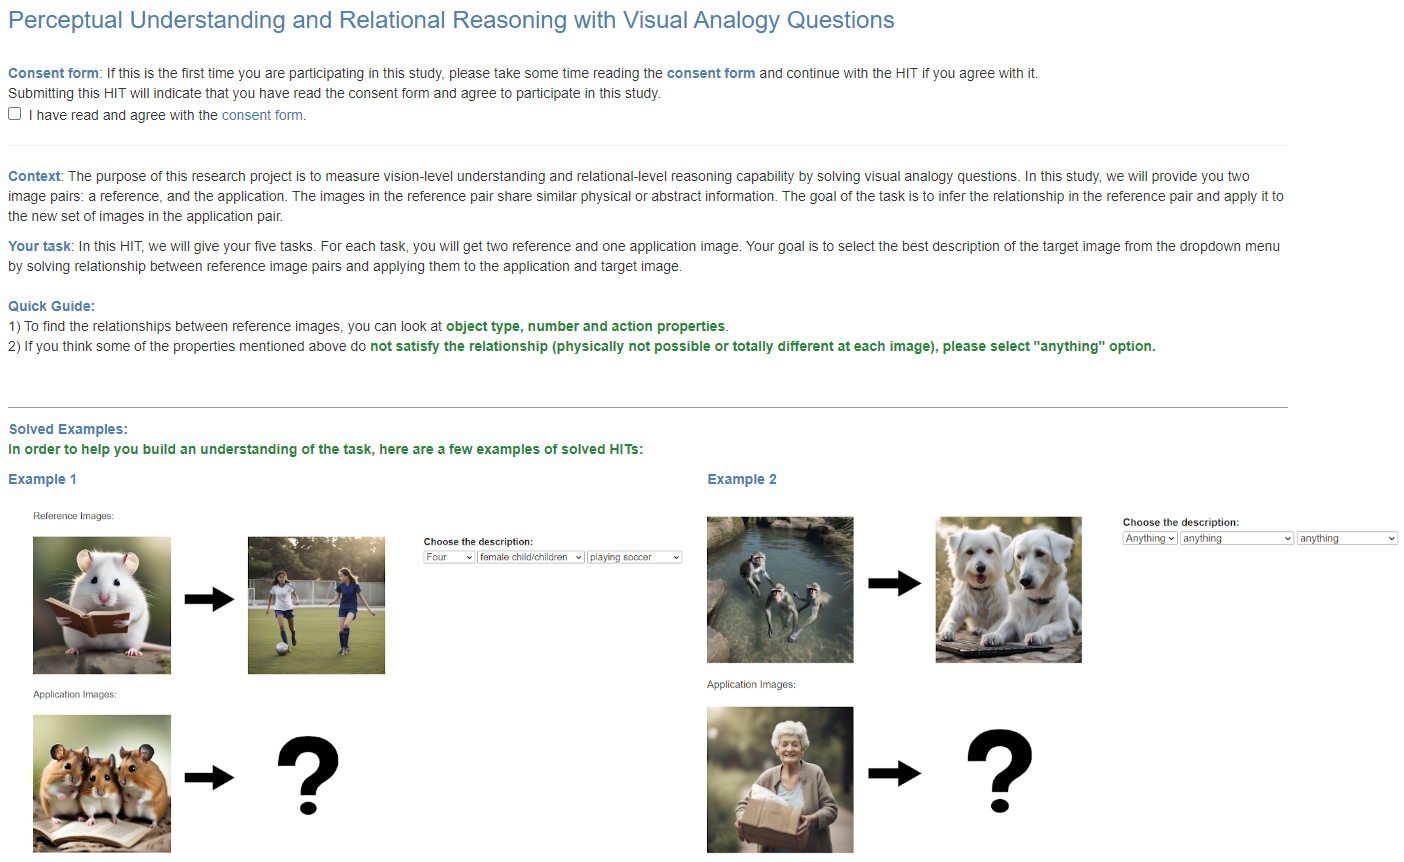Open the consent form link in first sentence

tap(711, 73)
